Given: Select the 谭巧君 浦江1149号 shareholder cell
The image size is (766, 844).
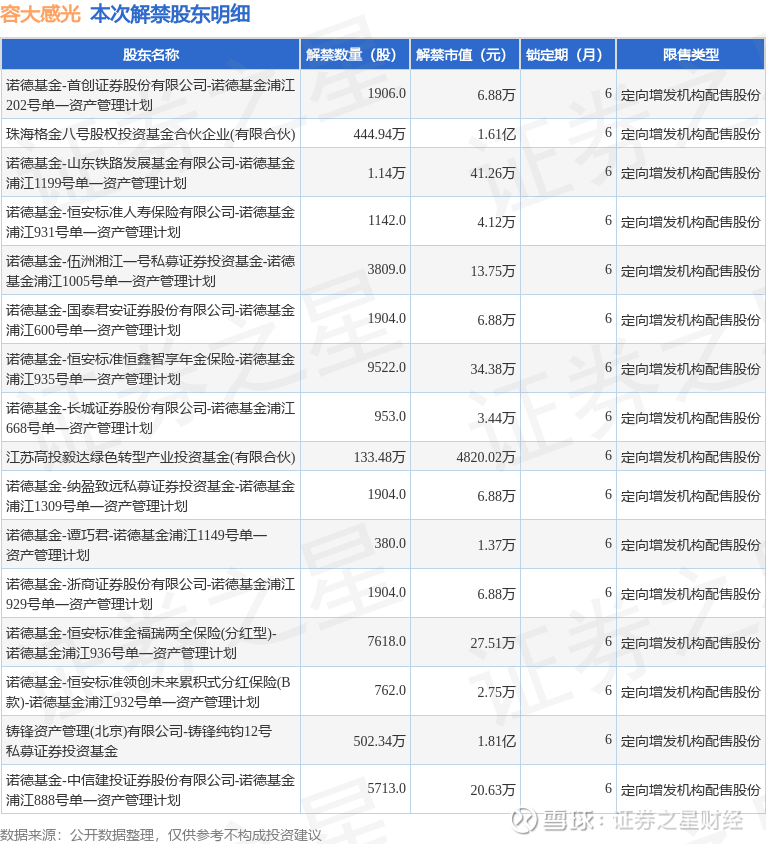Looking at the screenshot, I should 151,544.
